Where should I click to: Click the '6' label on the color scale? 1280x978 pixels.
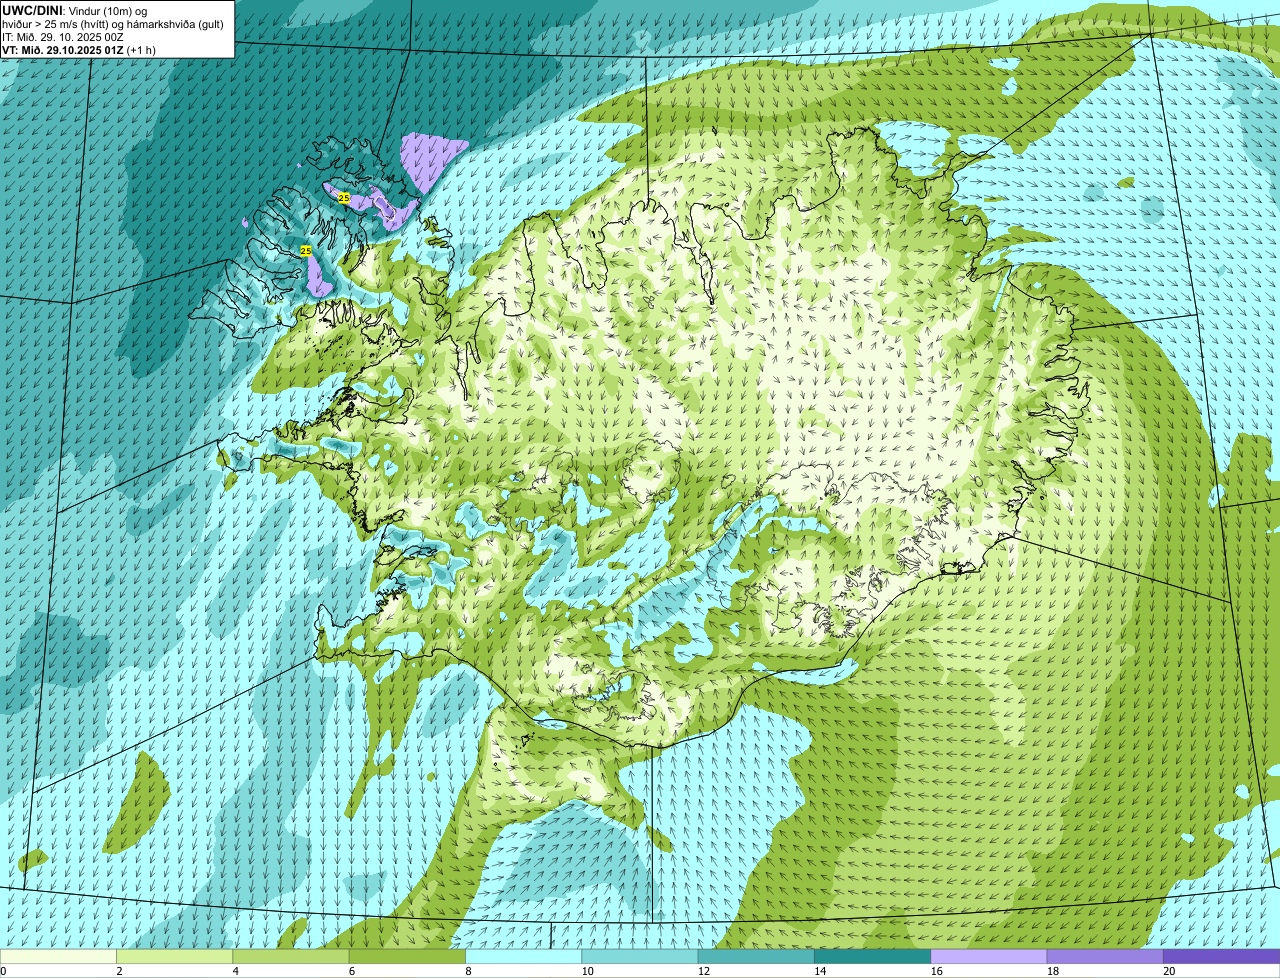[x=352, y=971]
